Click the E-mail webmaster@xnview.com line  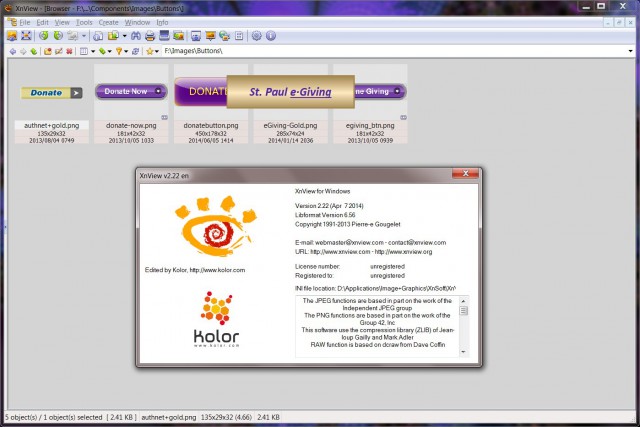coord(370,242)
